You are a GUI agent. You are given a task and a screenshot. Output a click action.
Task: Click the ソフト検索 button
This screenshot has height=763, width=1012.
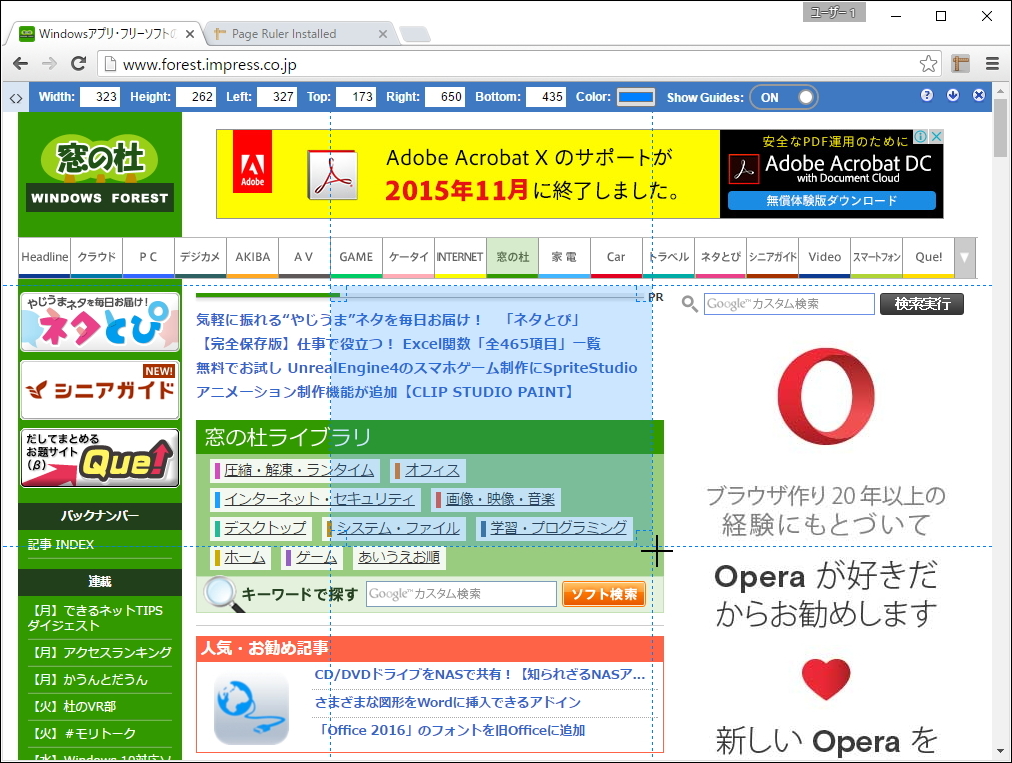point(605,593)
